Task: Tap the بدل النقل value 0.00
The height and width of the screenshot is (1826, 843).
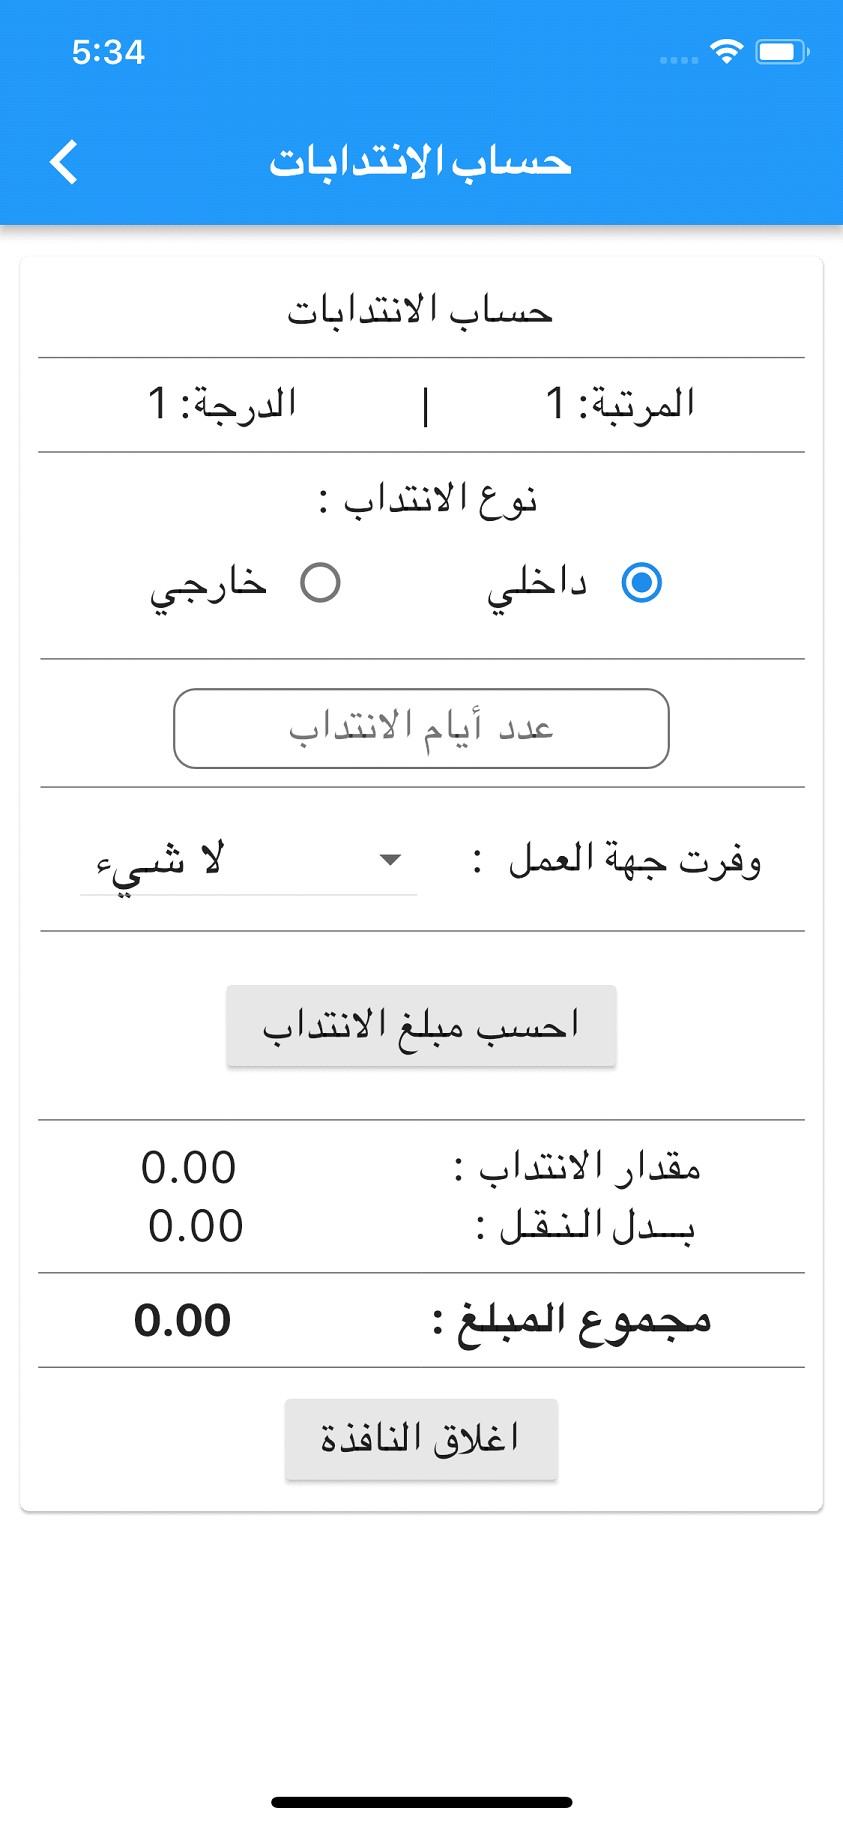Action: click(x=196, y=1226)
